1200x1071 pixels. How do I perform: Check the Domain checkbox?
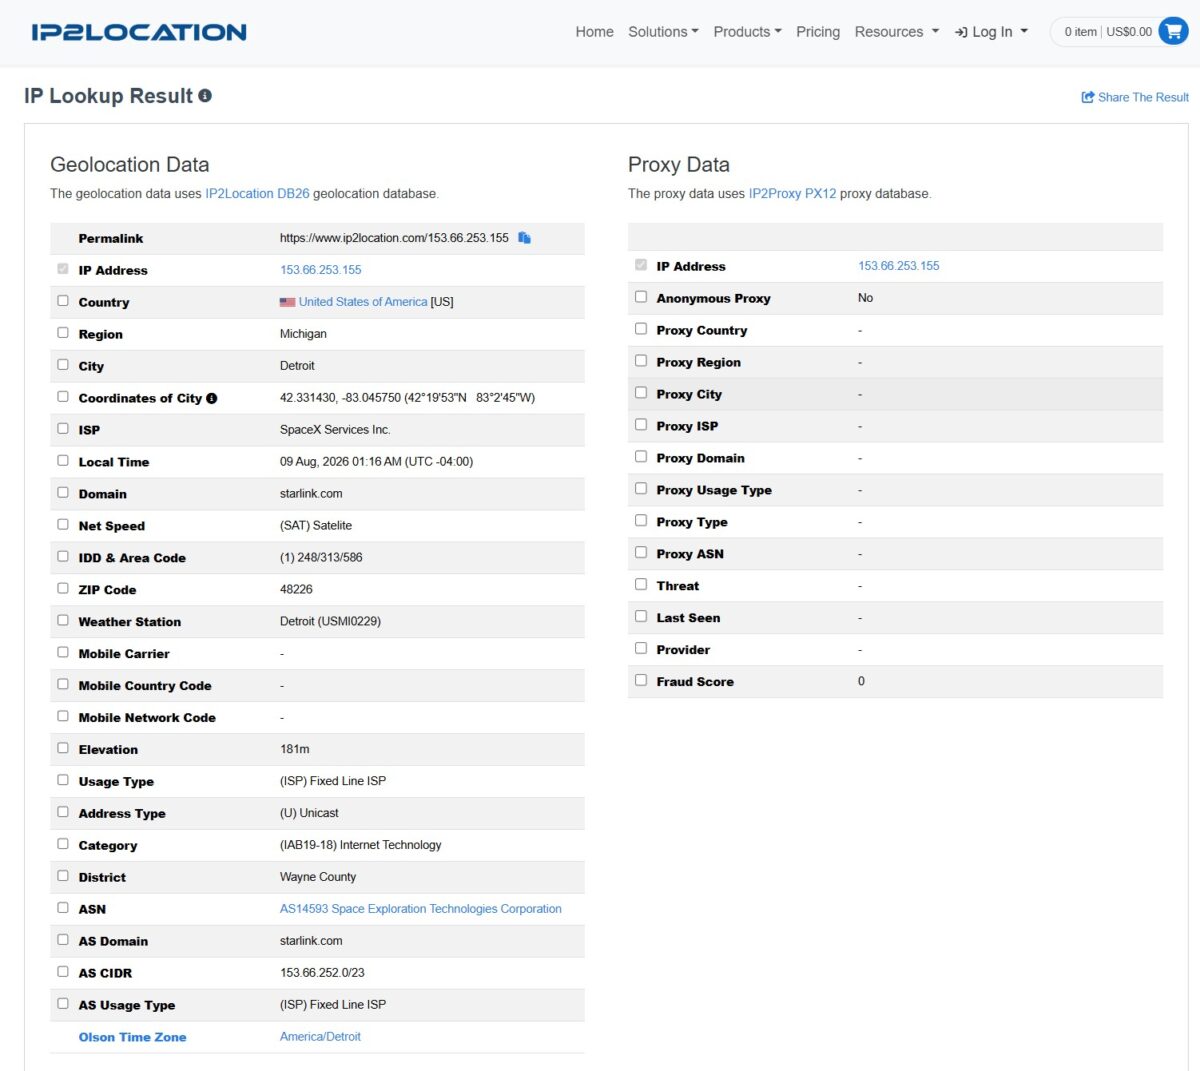(63, 493)
